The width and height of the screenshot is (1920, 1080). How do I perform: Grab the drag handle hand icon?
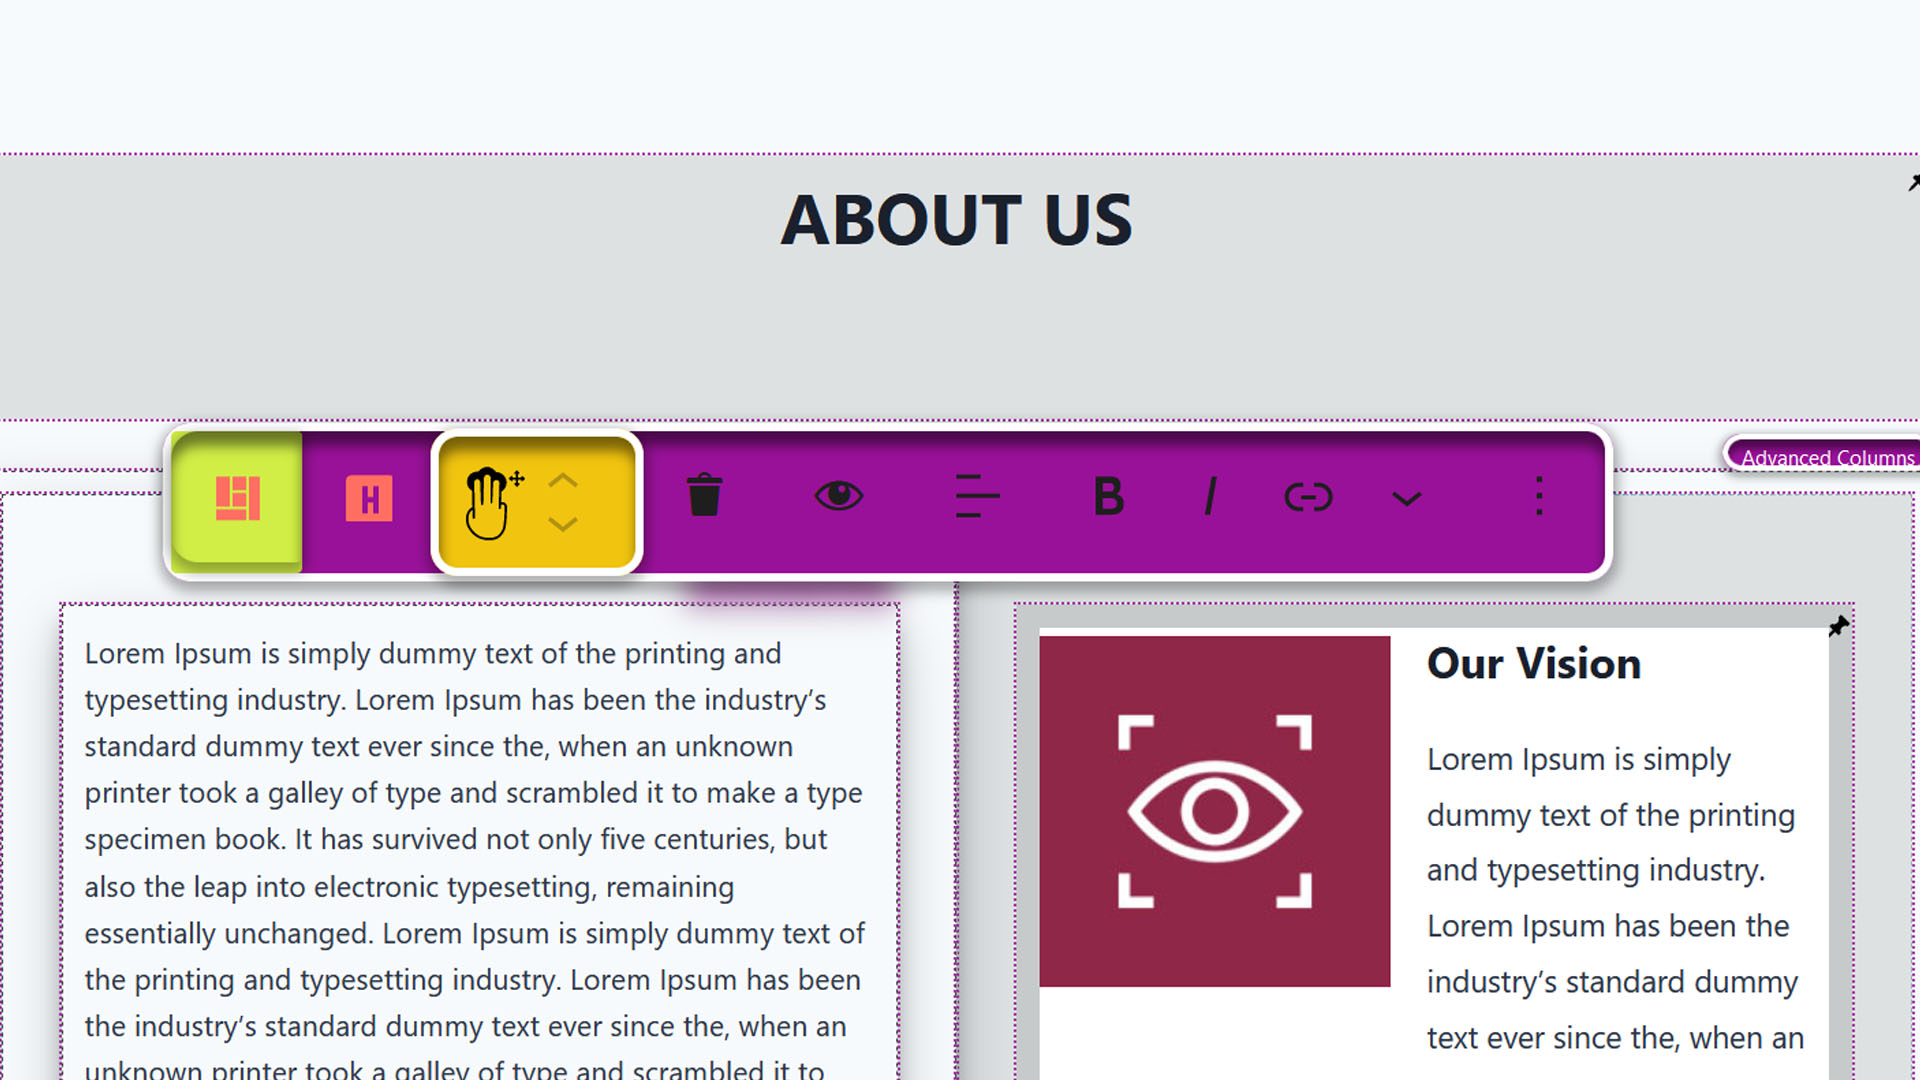point(492,503)
